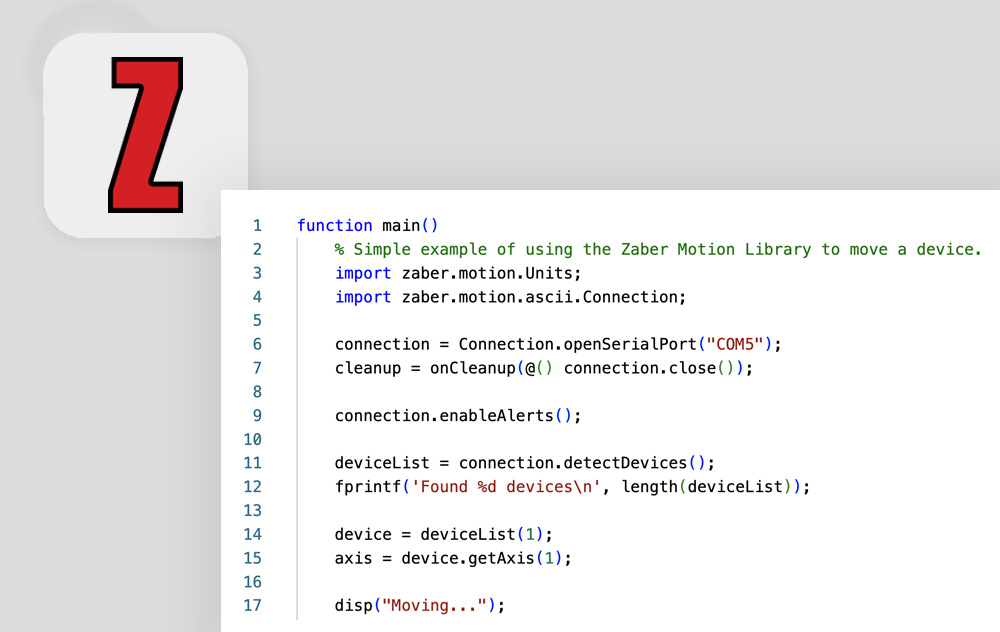Select line number 7 in the gutter
Image resolution: width=1000 pixels, height=632 pixels.
[257, 368]
